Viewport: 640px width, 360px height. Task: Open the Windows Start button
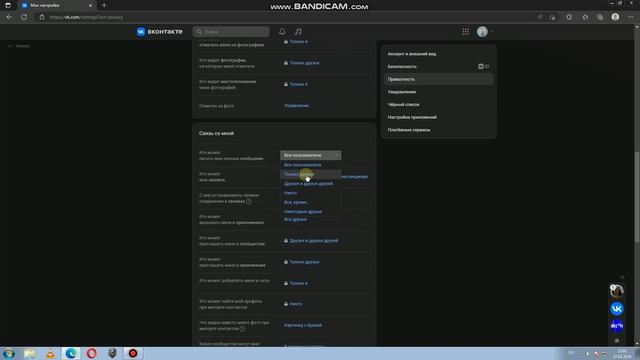click(x=9, y=353)
